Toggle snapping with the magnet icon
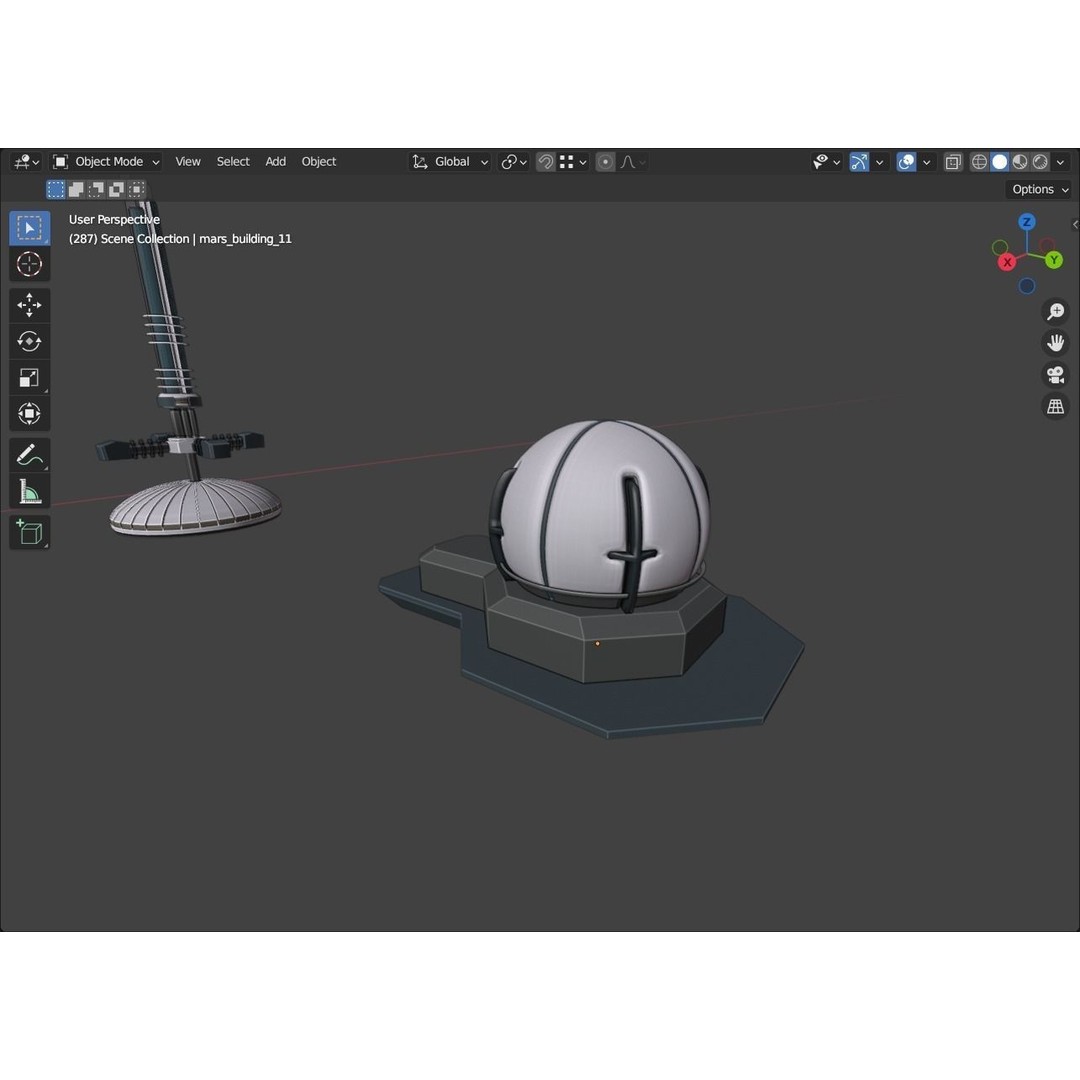The image size is (1080, 1080). 545,161
